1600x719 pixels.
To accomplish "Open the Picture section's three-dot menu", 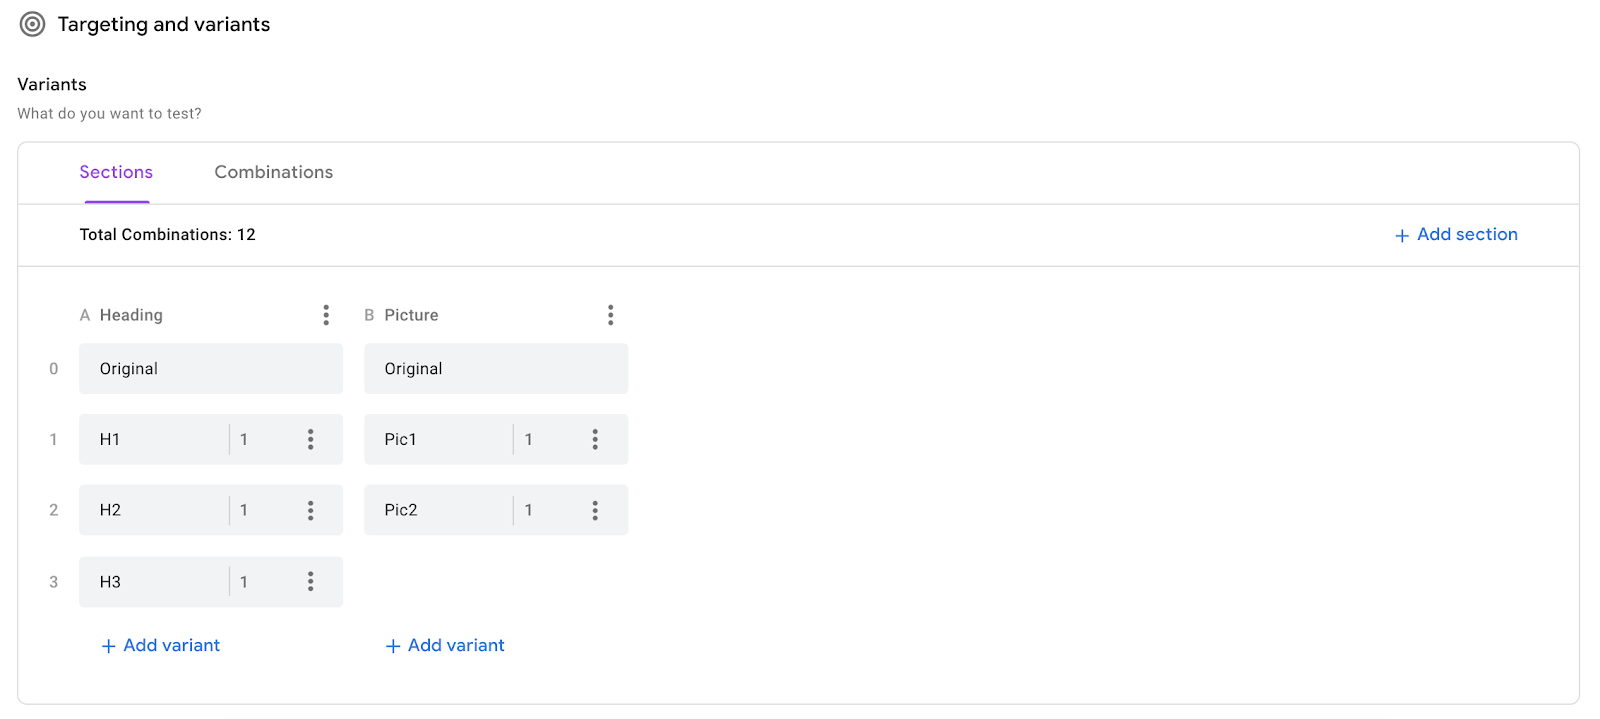I will 611,314.
